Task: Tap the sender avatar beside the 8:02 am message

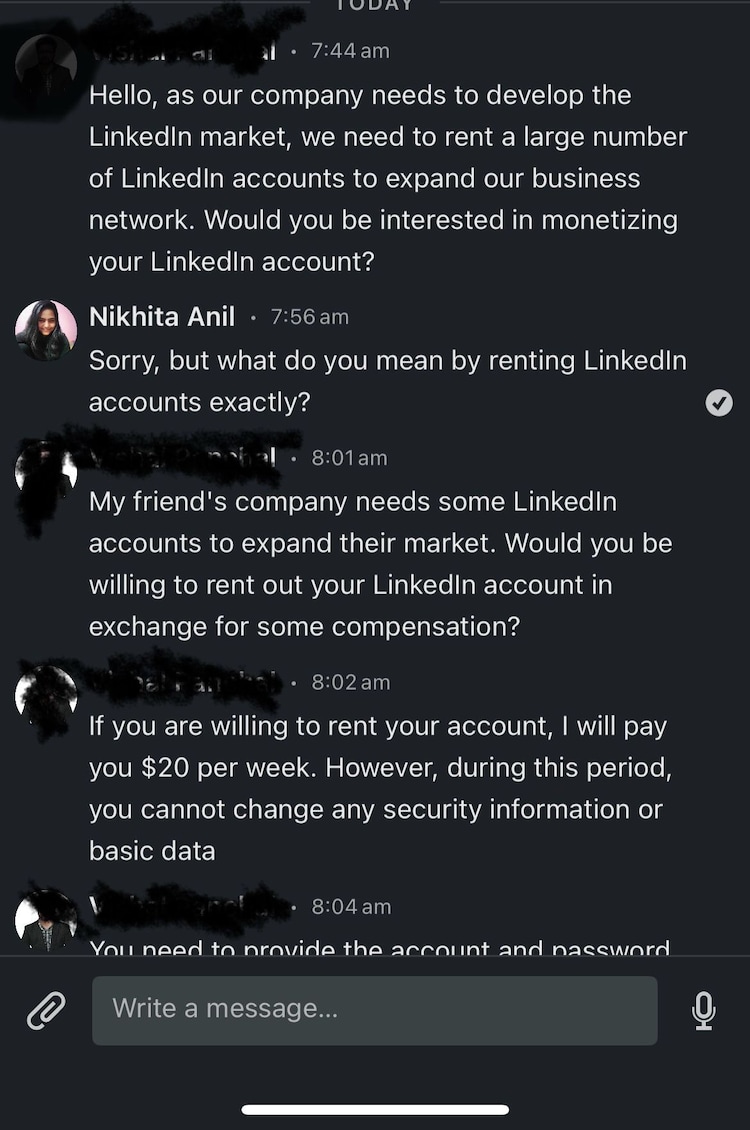Action: 46,695
